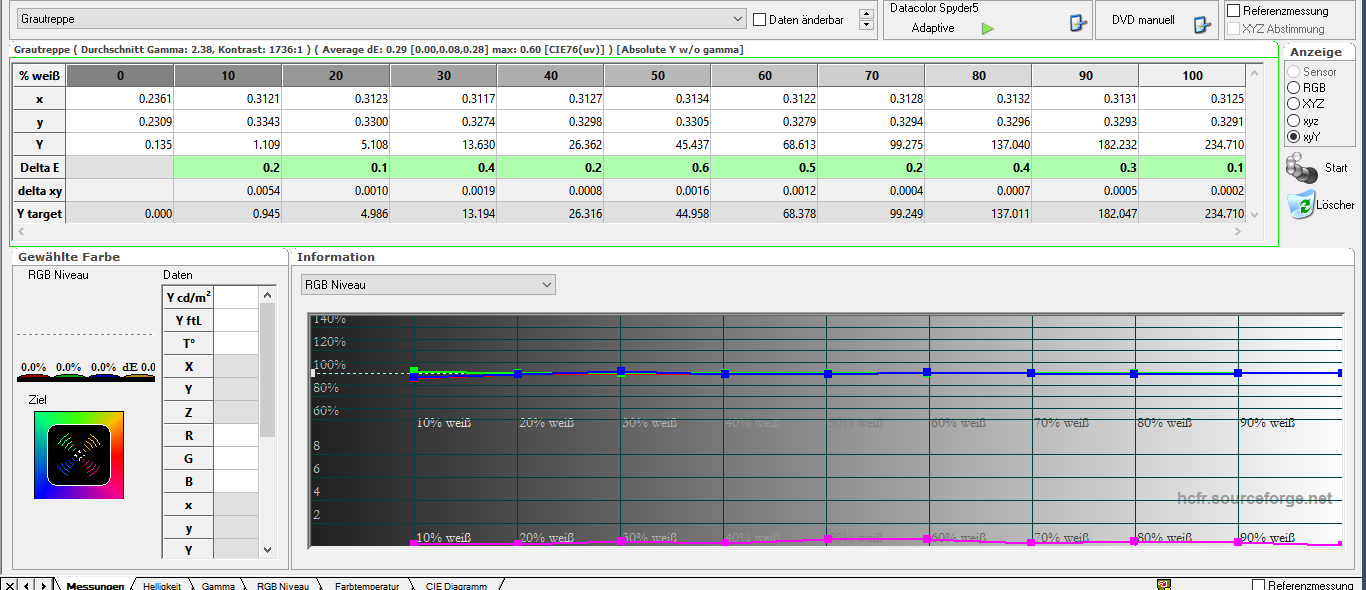
Task: Select Y cell 137.040
Action: [x=978, y=144]
